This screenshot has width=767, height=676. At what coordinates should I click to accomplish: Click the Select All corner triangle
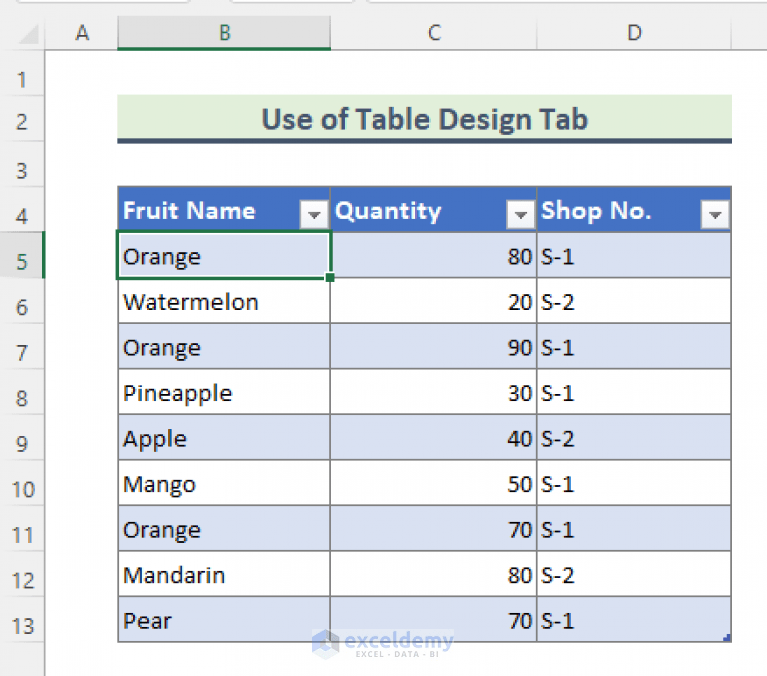[x=28, y=34]
